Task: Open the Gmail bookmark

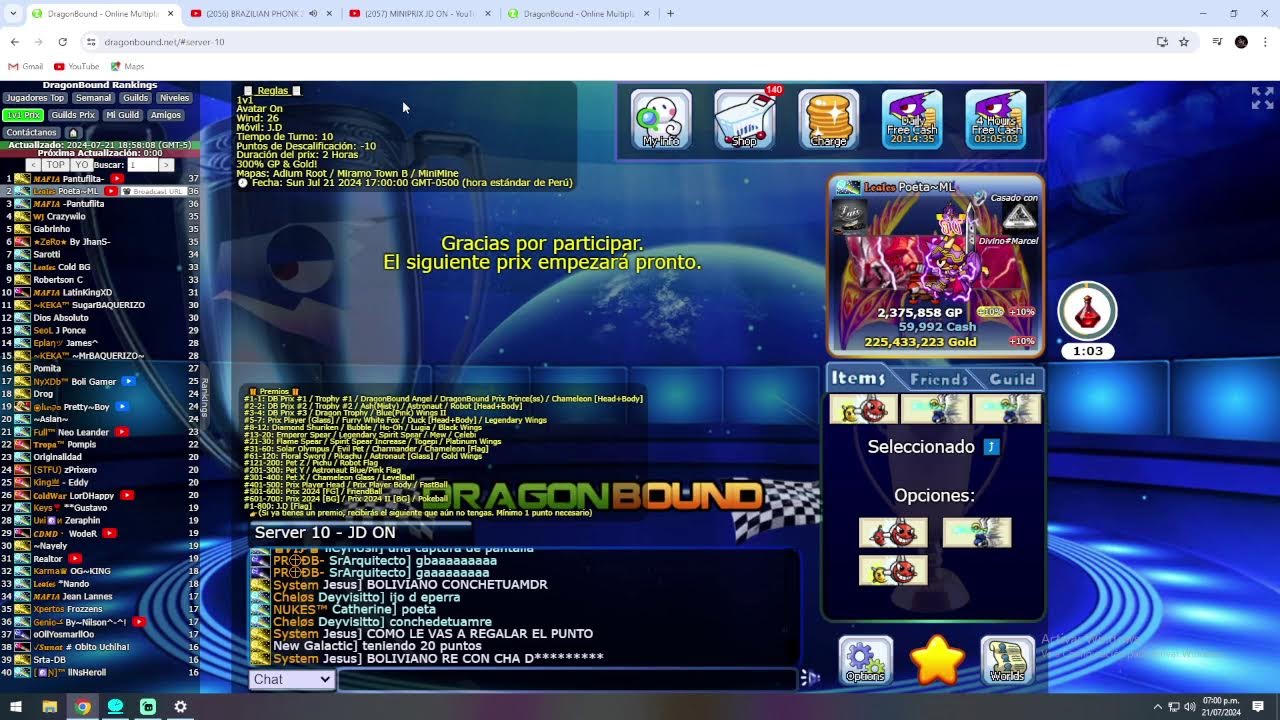Action: (25, 67)
